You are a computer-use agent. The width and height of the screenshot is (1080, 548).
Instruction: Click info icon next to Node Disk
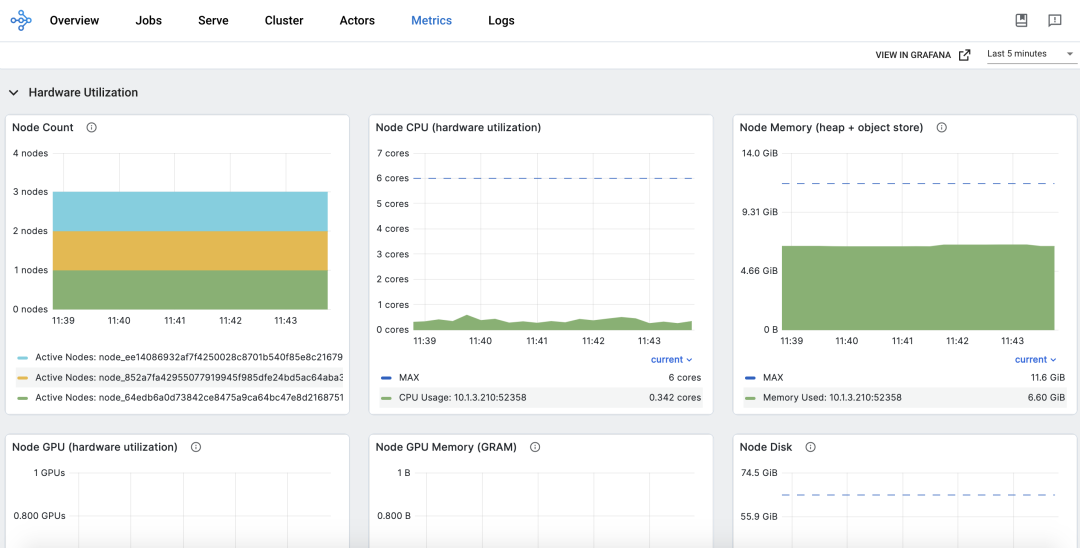tap(810, 448)
